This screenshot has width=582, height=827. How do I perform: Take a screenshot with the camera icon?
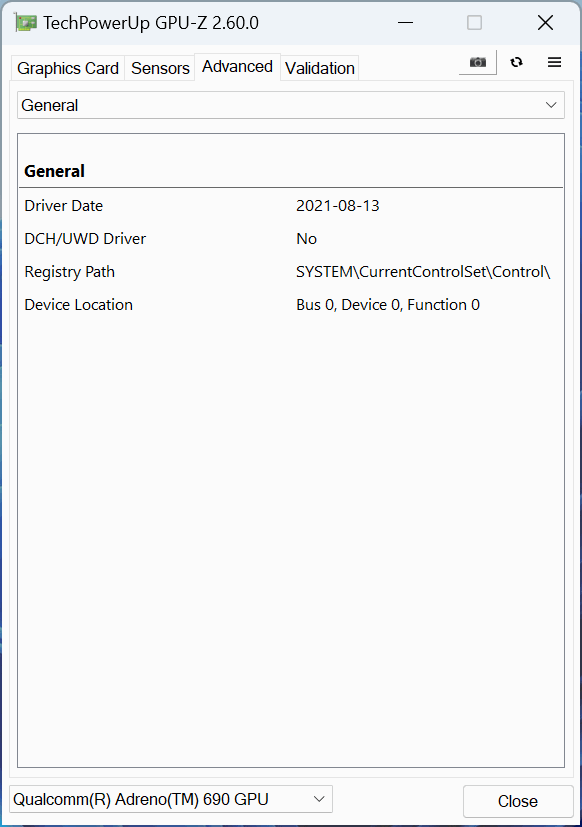(478, 62)
